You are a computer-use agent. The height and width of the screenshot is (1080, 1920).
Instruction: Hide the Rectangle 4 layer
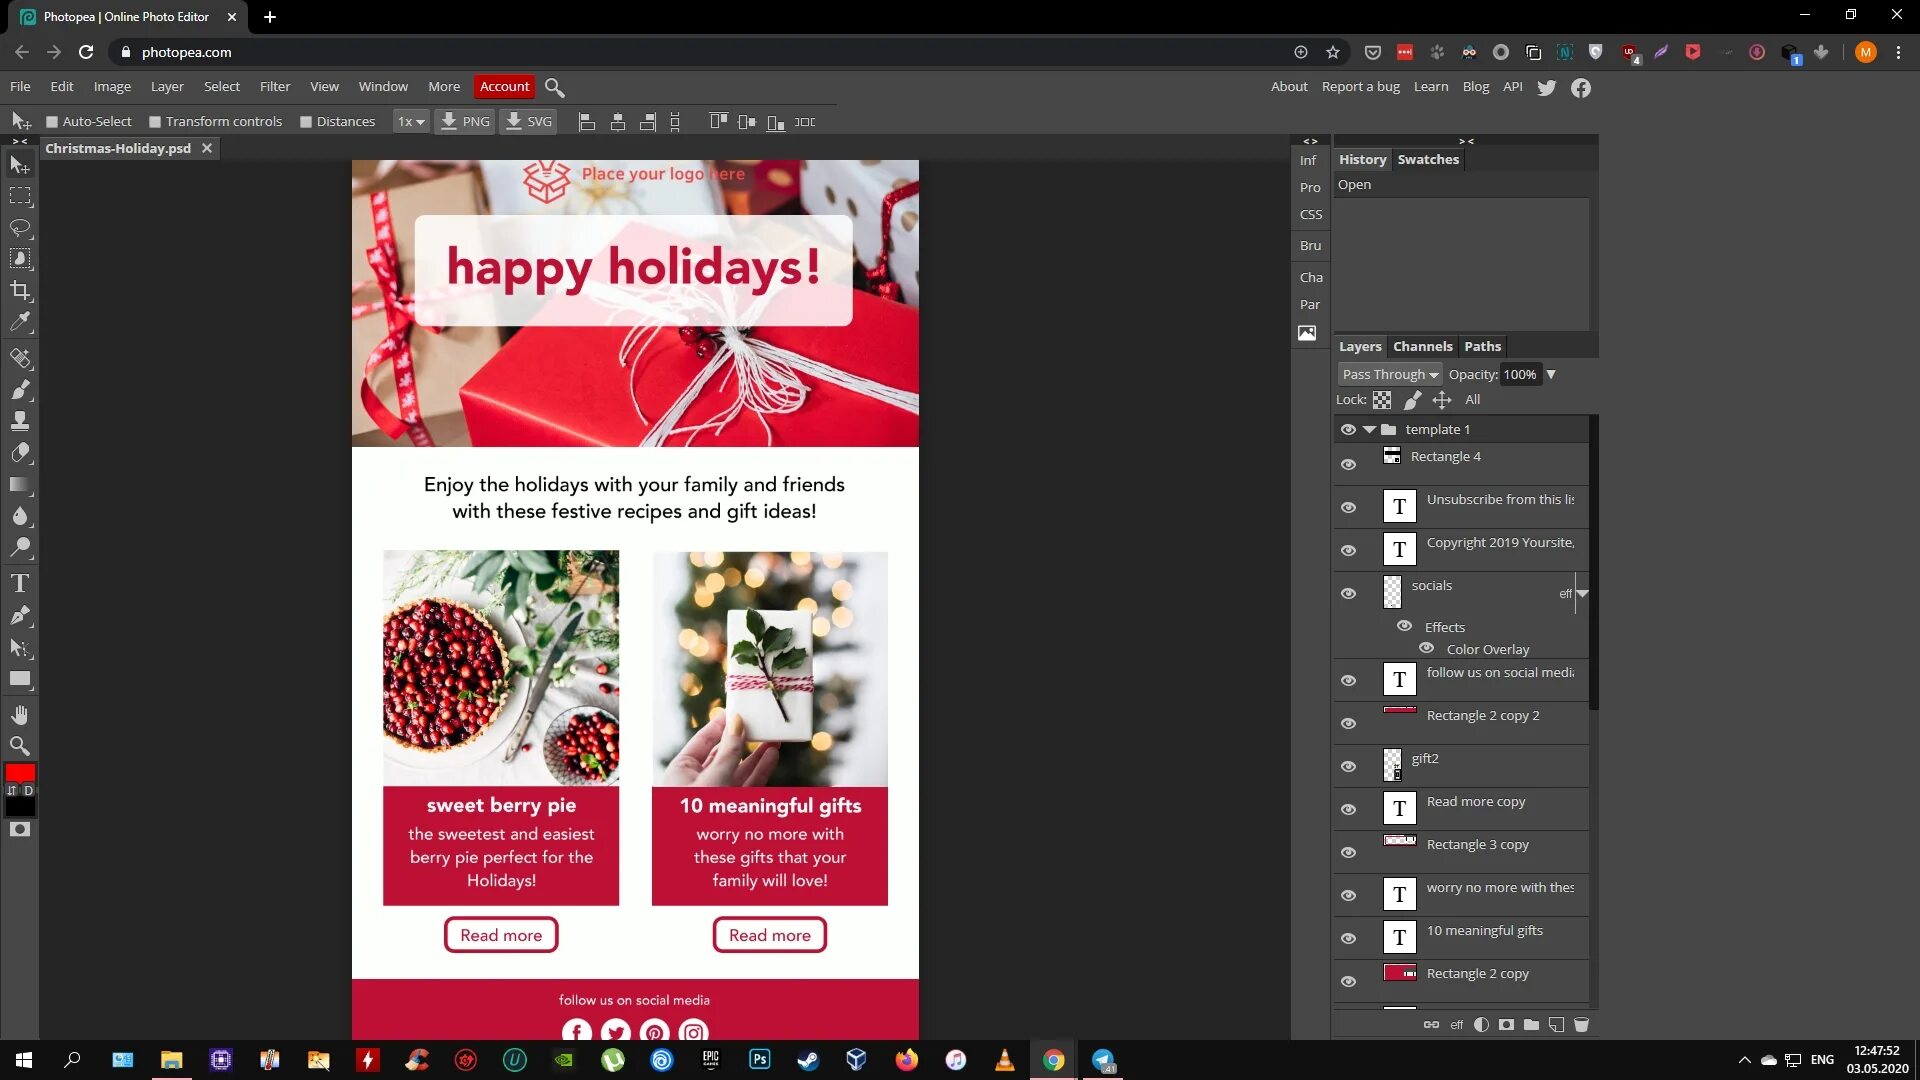(x=1348, y=464)
